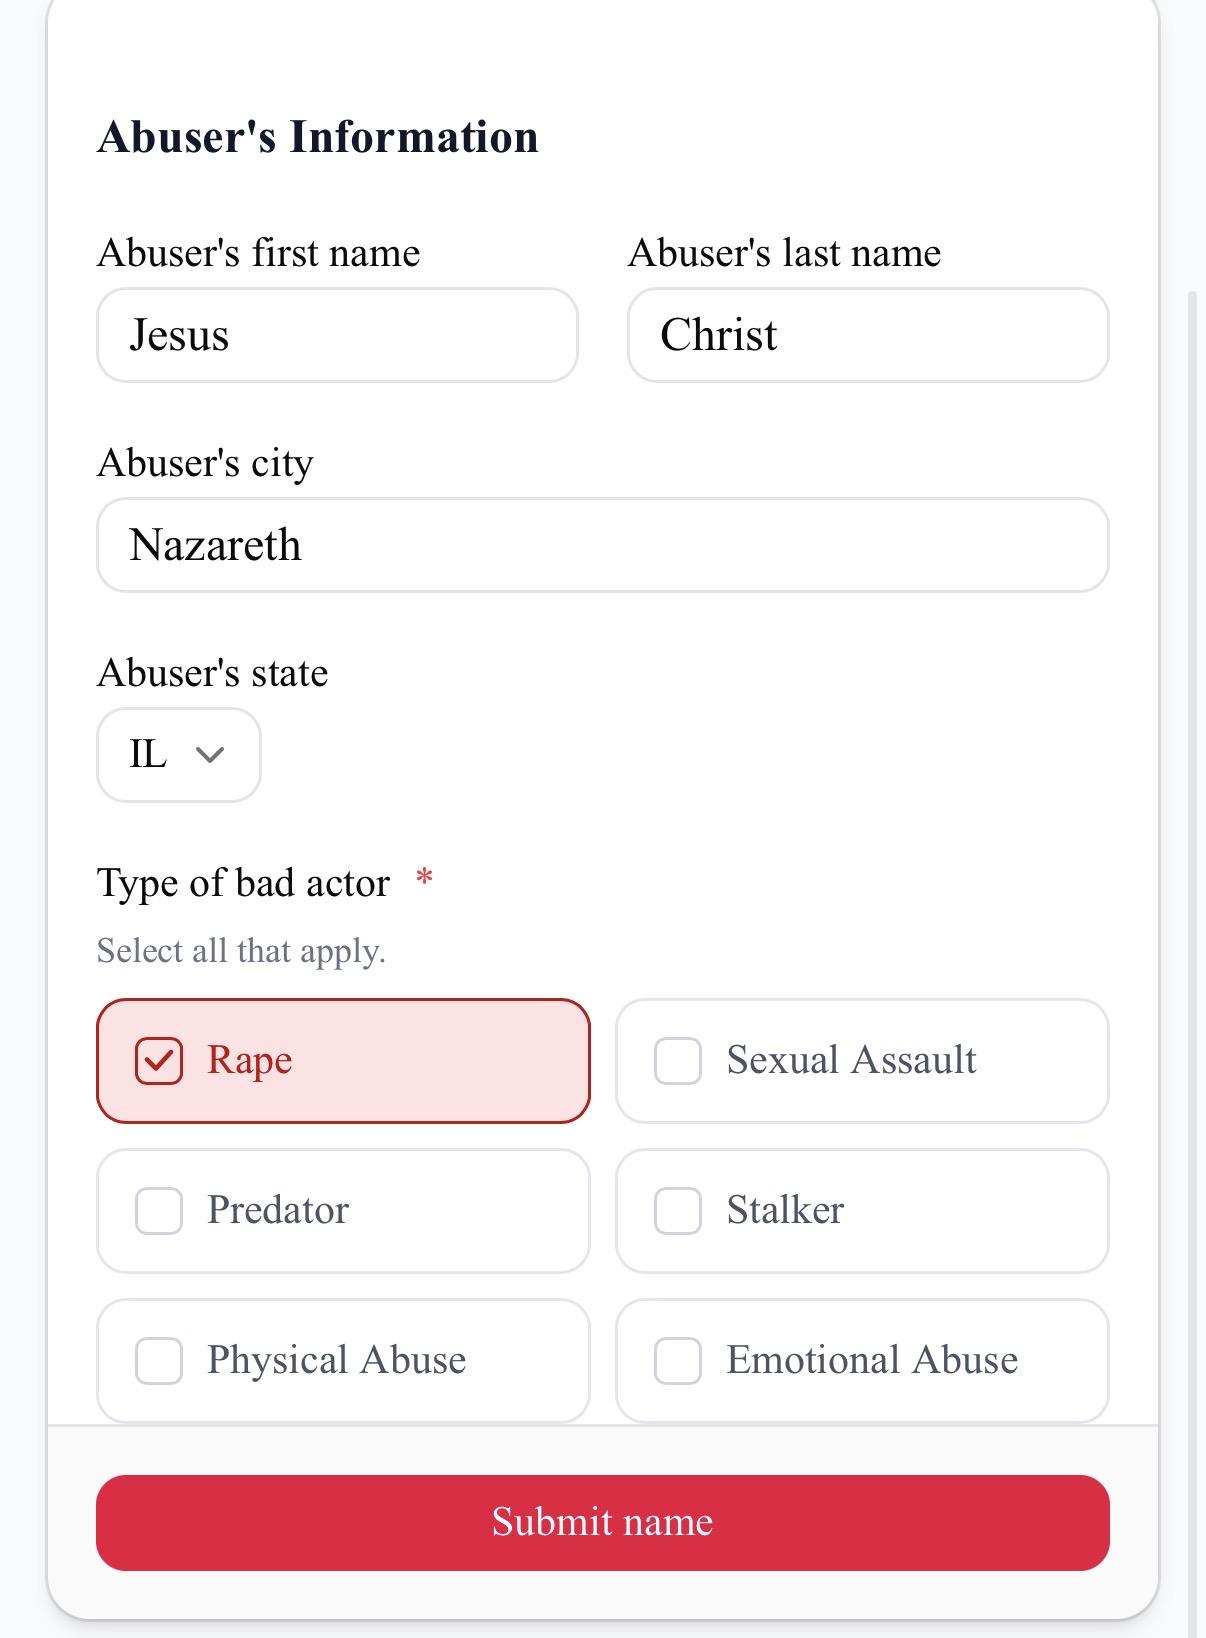This screenshot has width=1206, height=1638.
Task: Click the "Abuser's last name" label
Action: coord(784,253)
